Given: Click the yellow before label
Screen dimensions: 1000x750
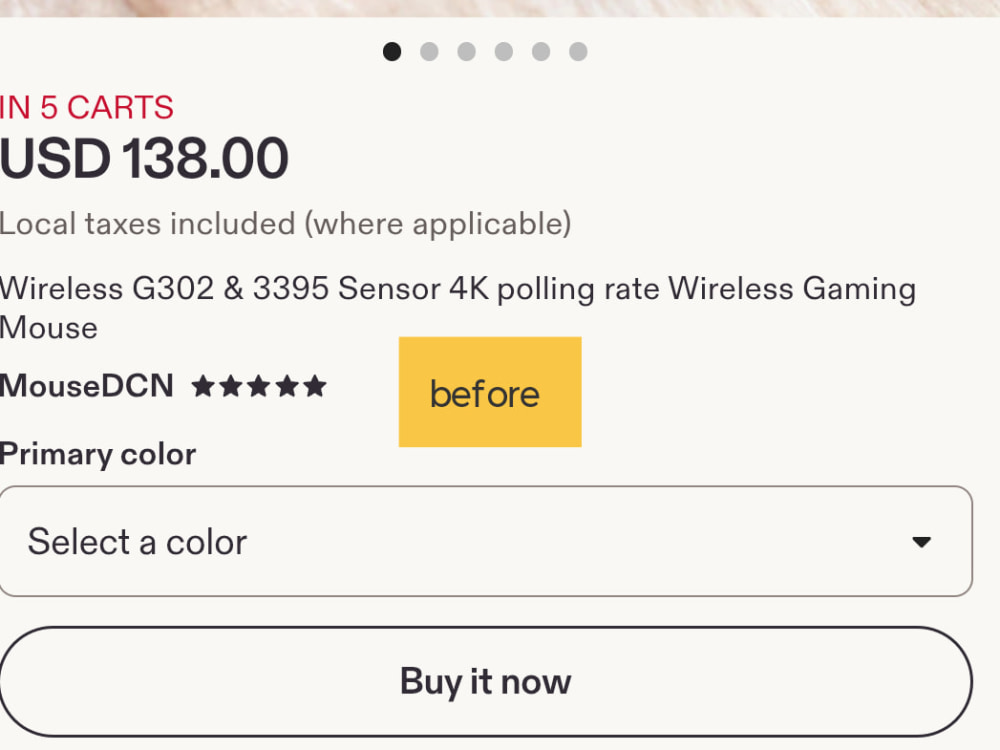Looking at the screenshot, I should coord(490,392).
